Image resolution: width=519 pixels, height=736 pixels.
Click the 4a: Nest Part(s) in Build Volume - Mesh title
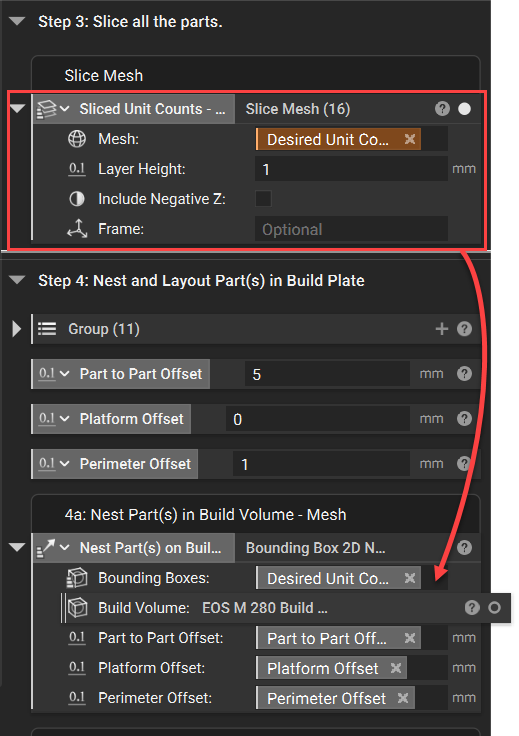(206, 514)
